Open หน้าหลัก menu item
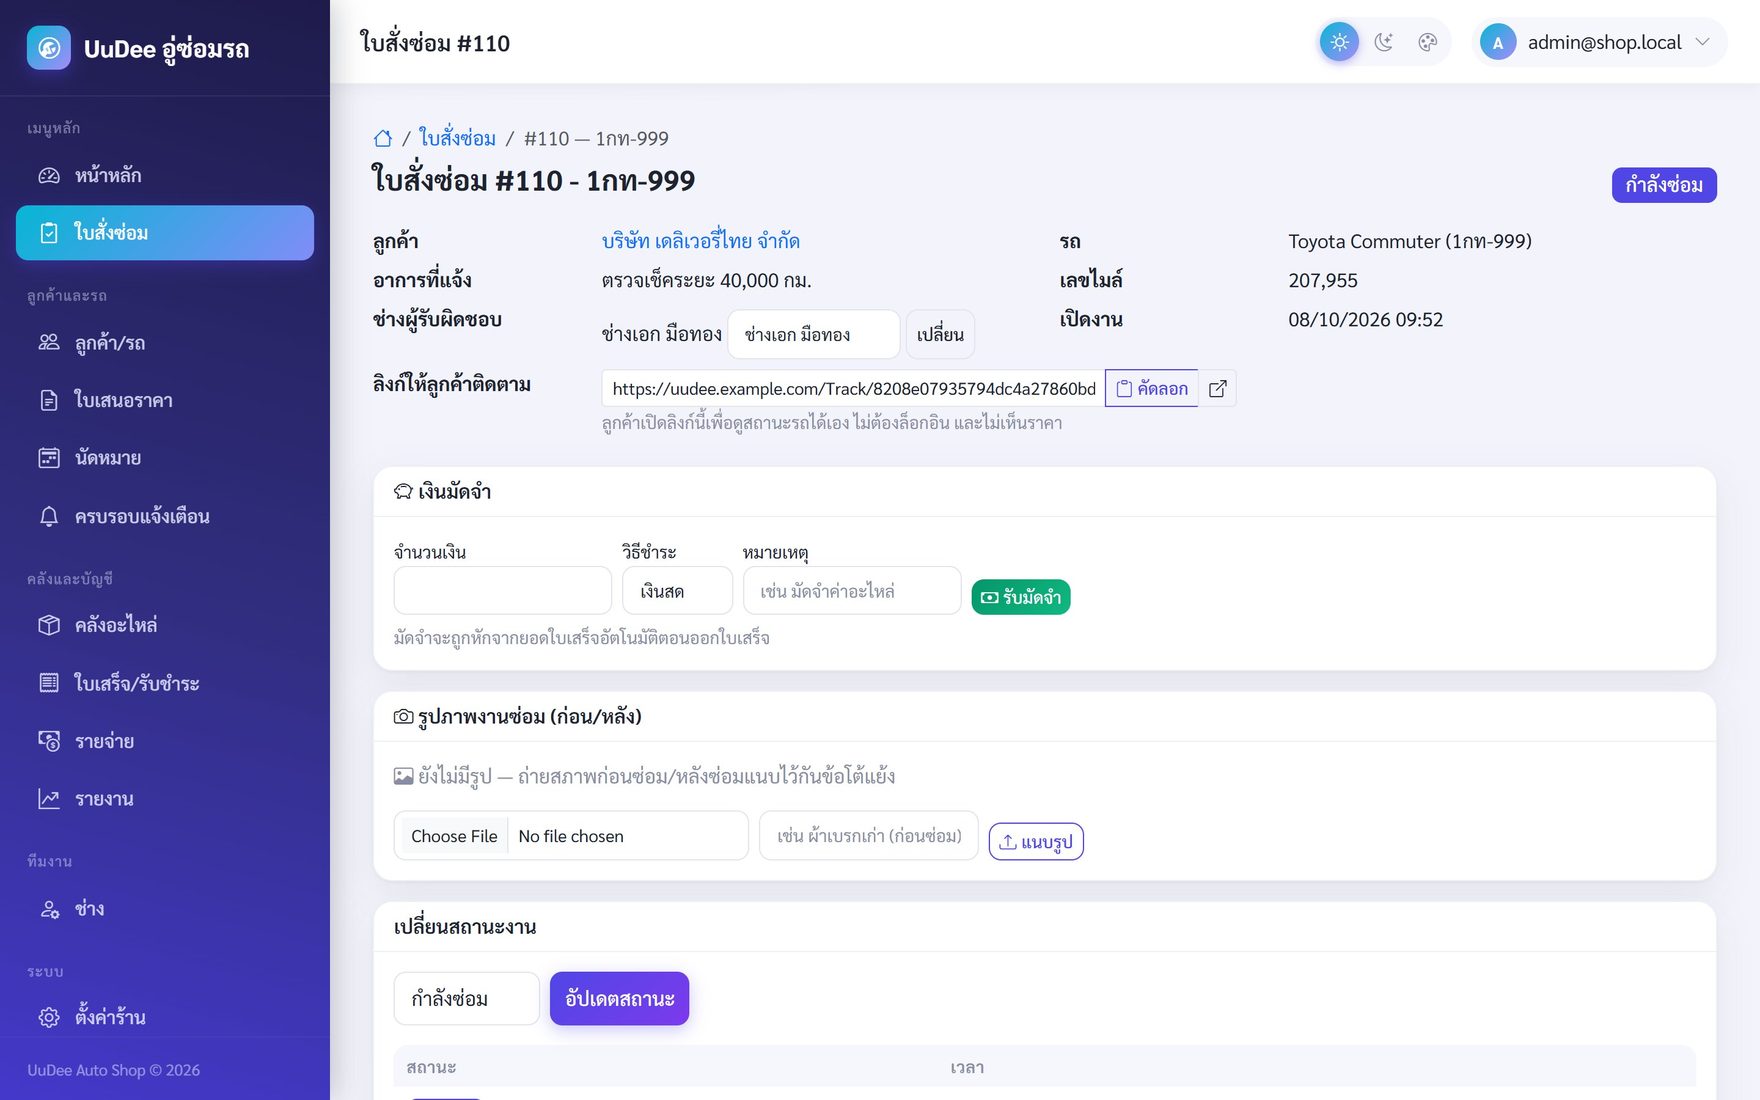The height and width of the screenshot is (1100, 1760). pos(165,176)
